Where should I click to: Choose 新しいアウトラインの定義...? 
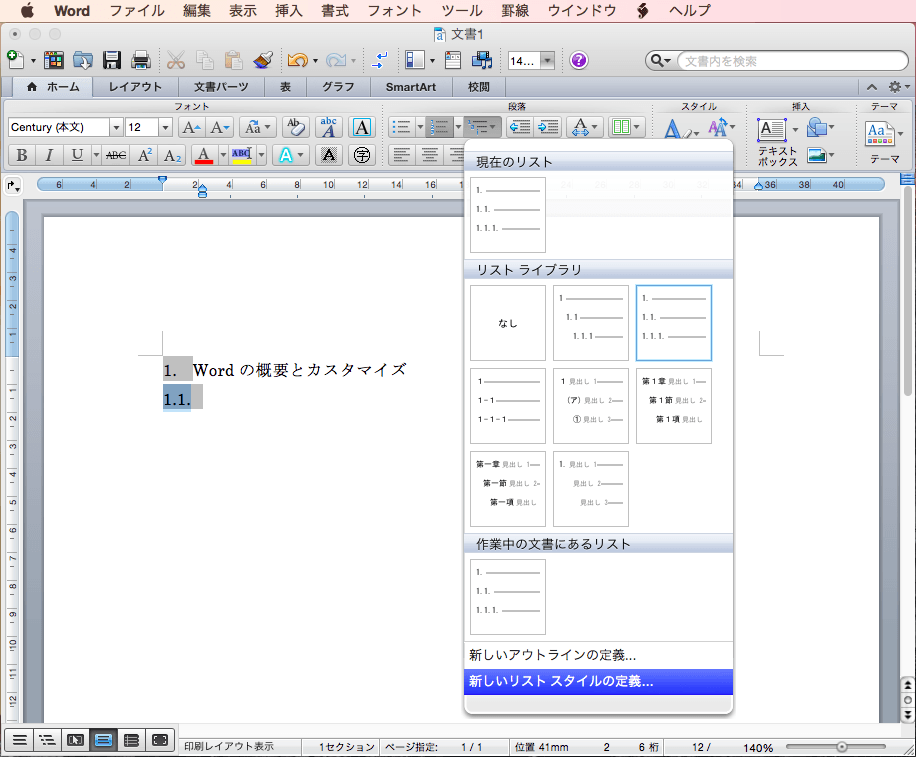point(598,655)
